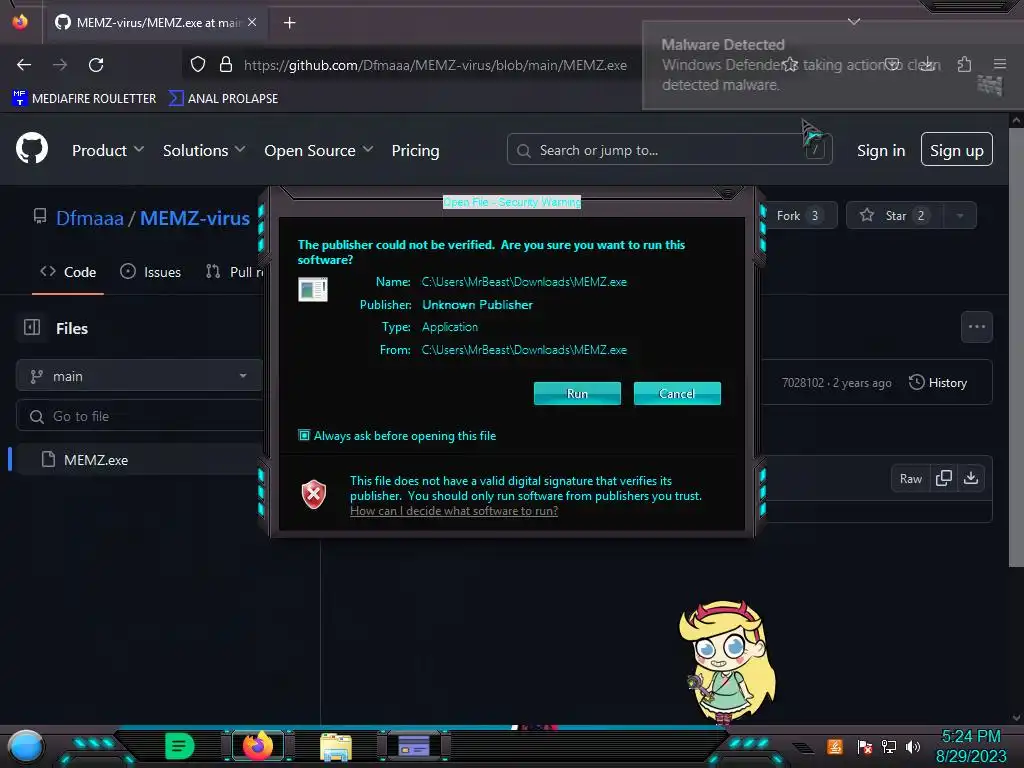
Task: Click the List all tabs chevron
Action: click(x=854, y=22)
